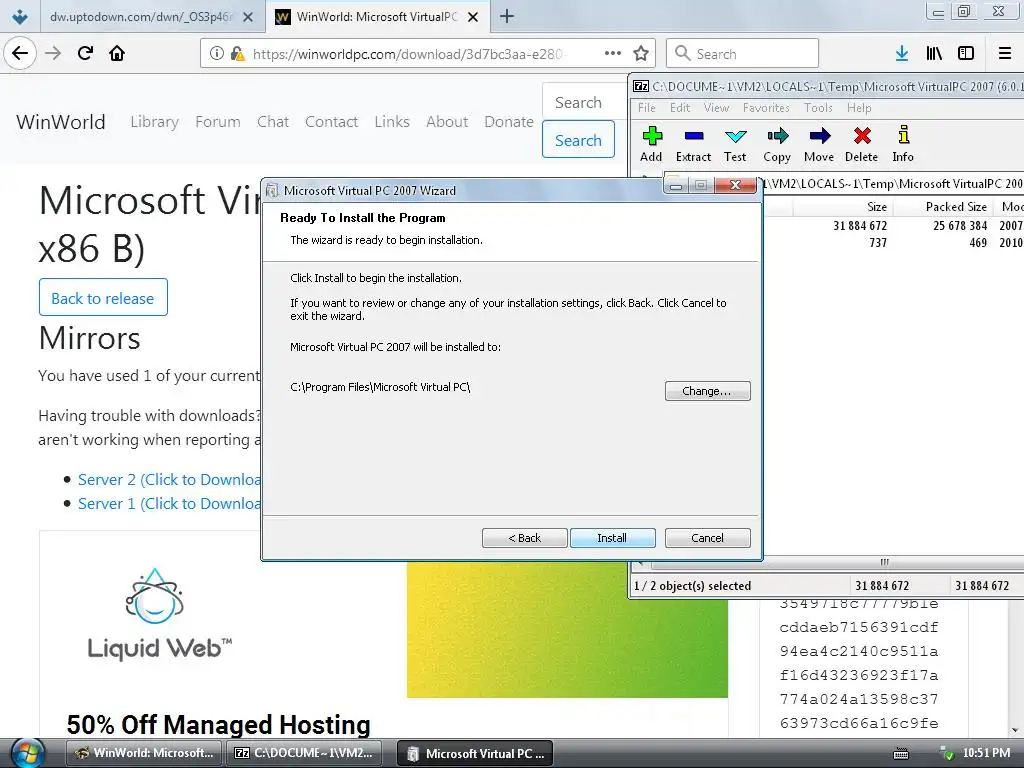Click the blue Search button on WinWorld
This screenshot has width=1024, height=768.
[578, 140]
